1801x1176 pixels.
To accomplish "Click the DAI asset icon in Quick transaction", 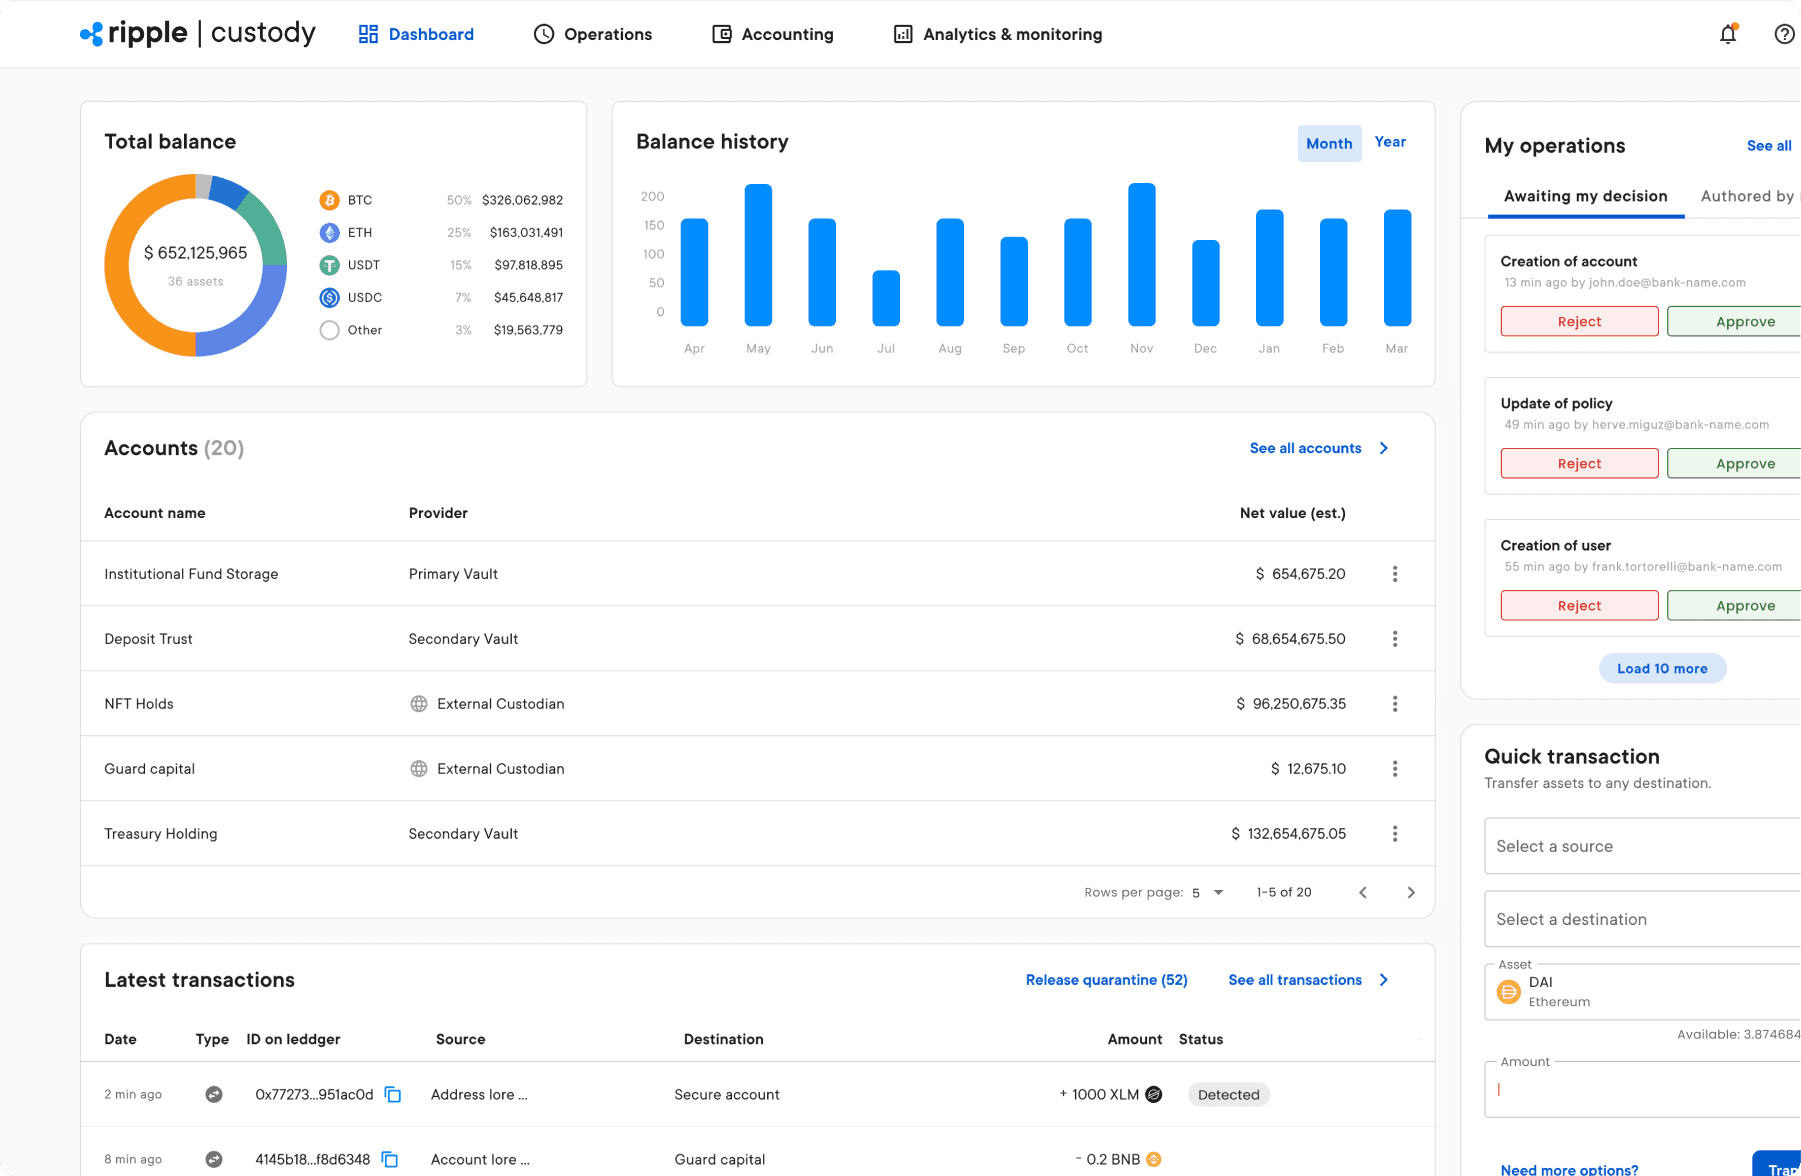I will [1510, 992].
